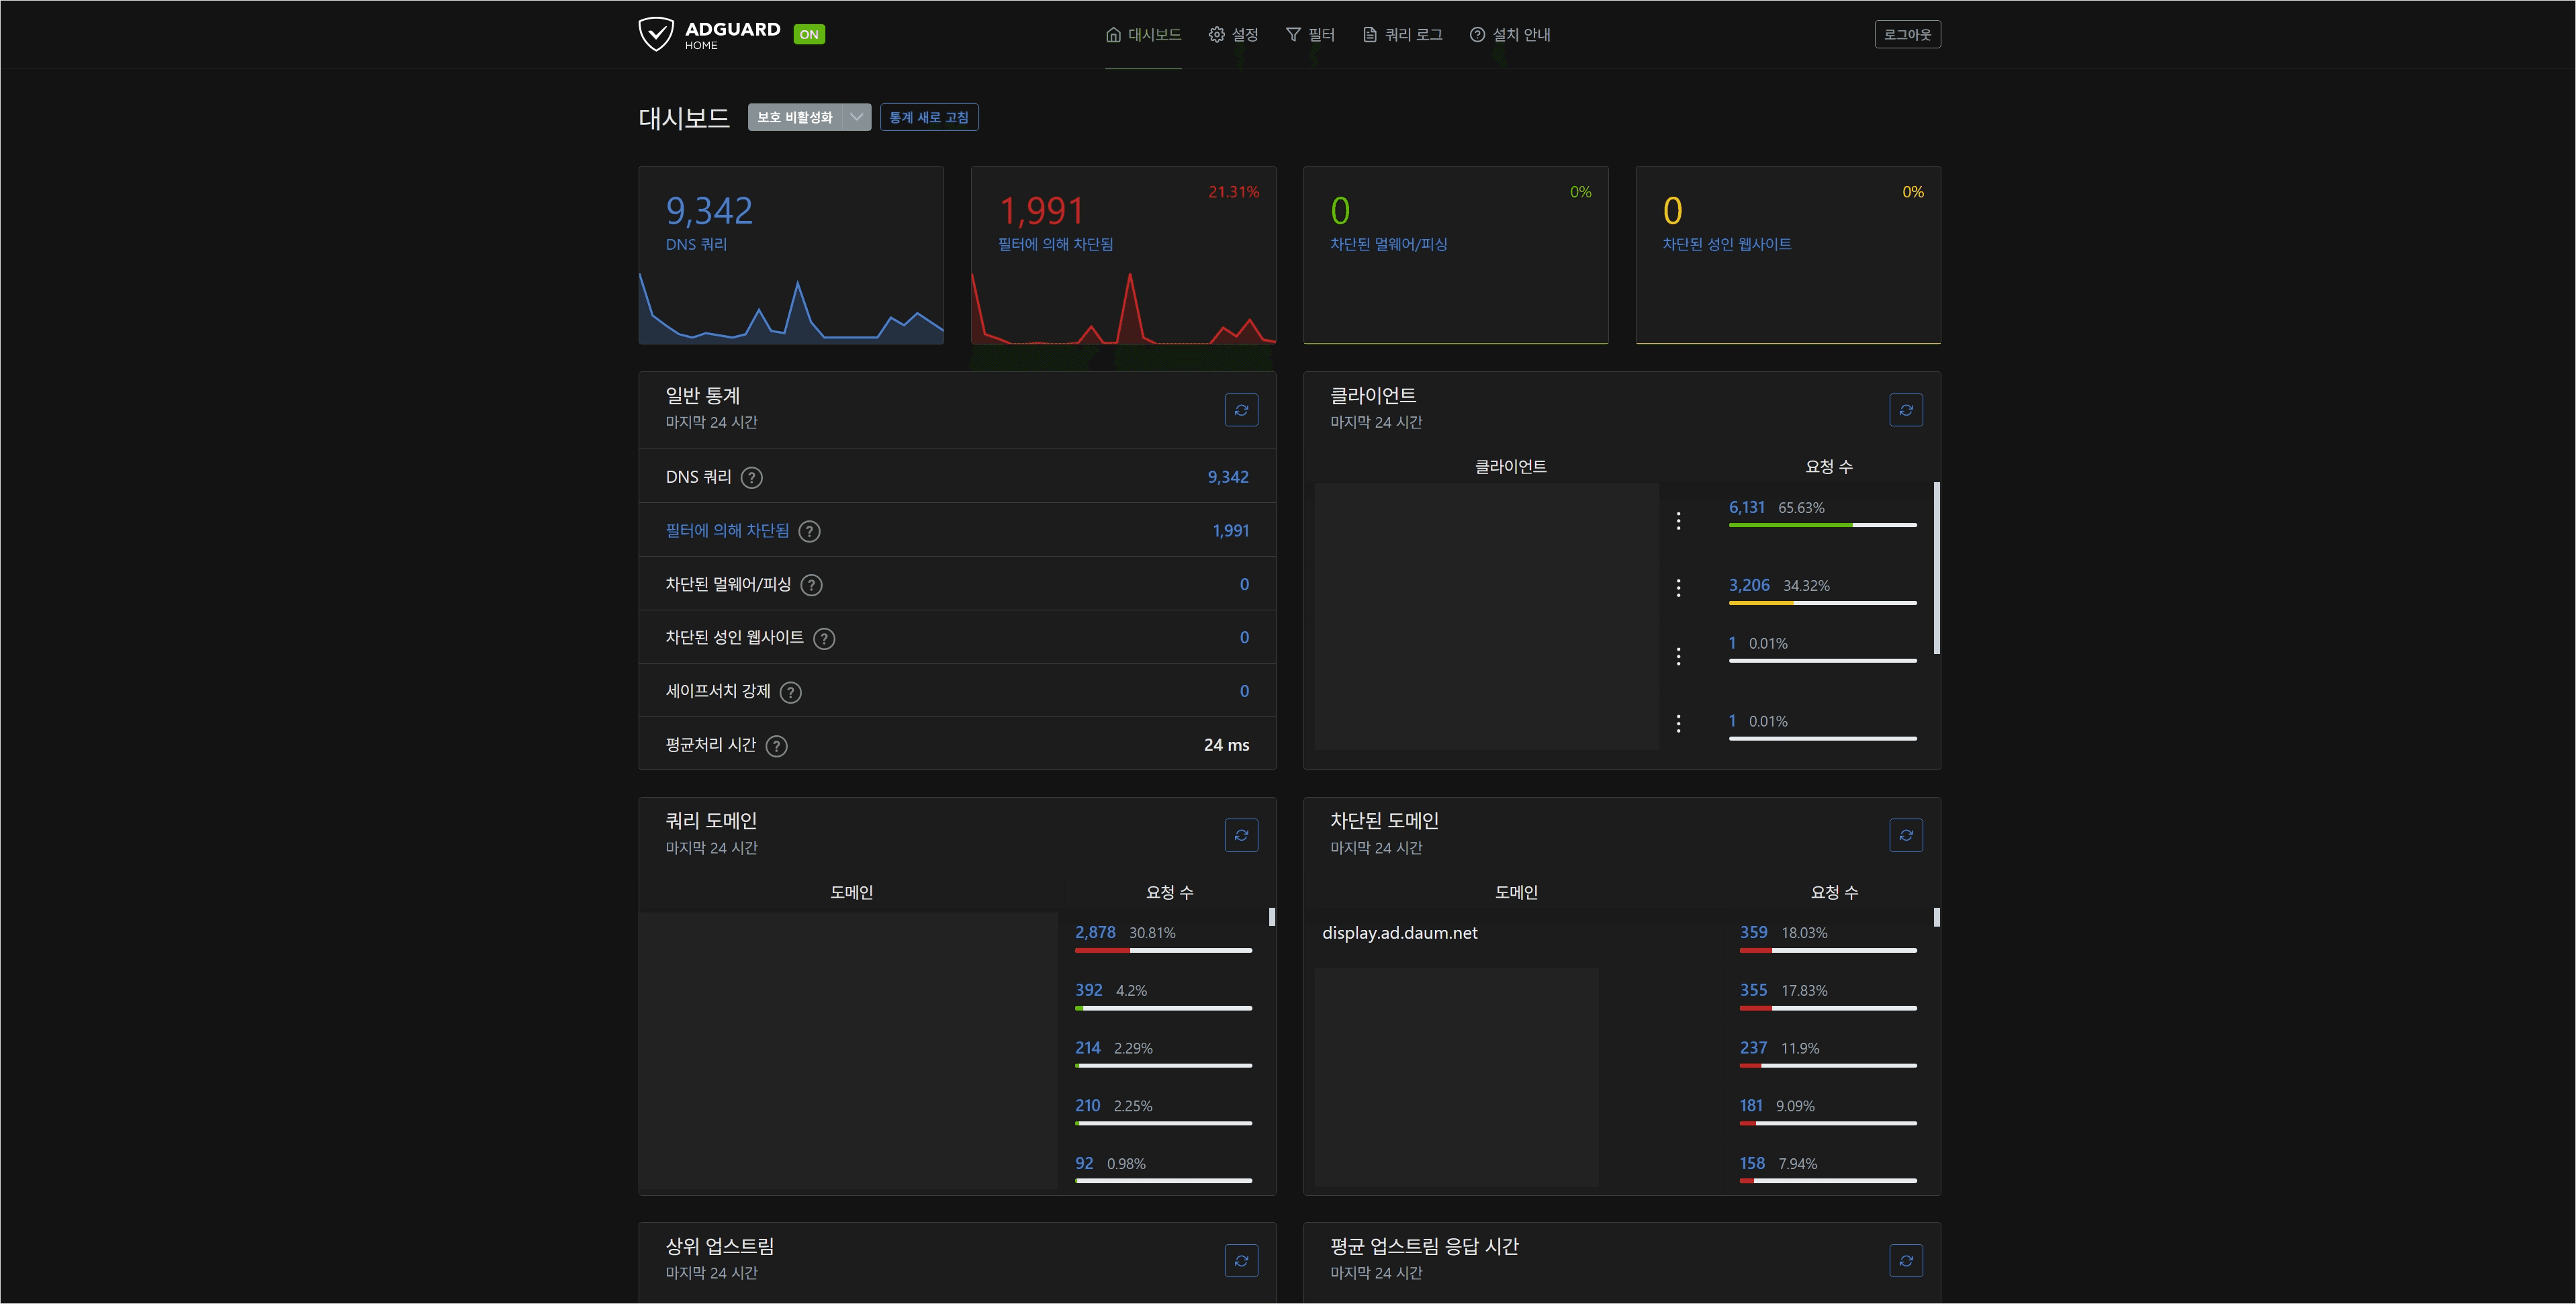
Task: Click the 3,206 client request count
Action: click(1749, 586)
